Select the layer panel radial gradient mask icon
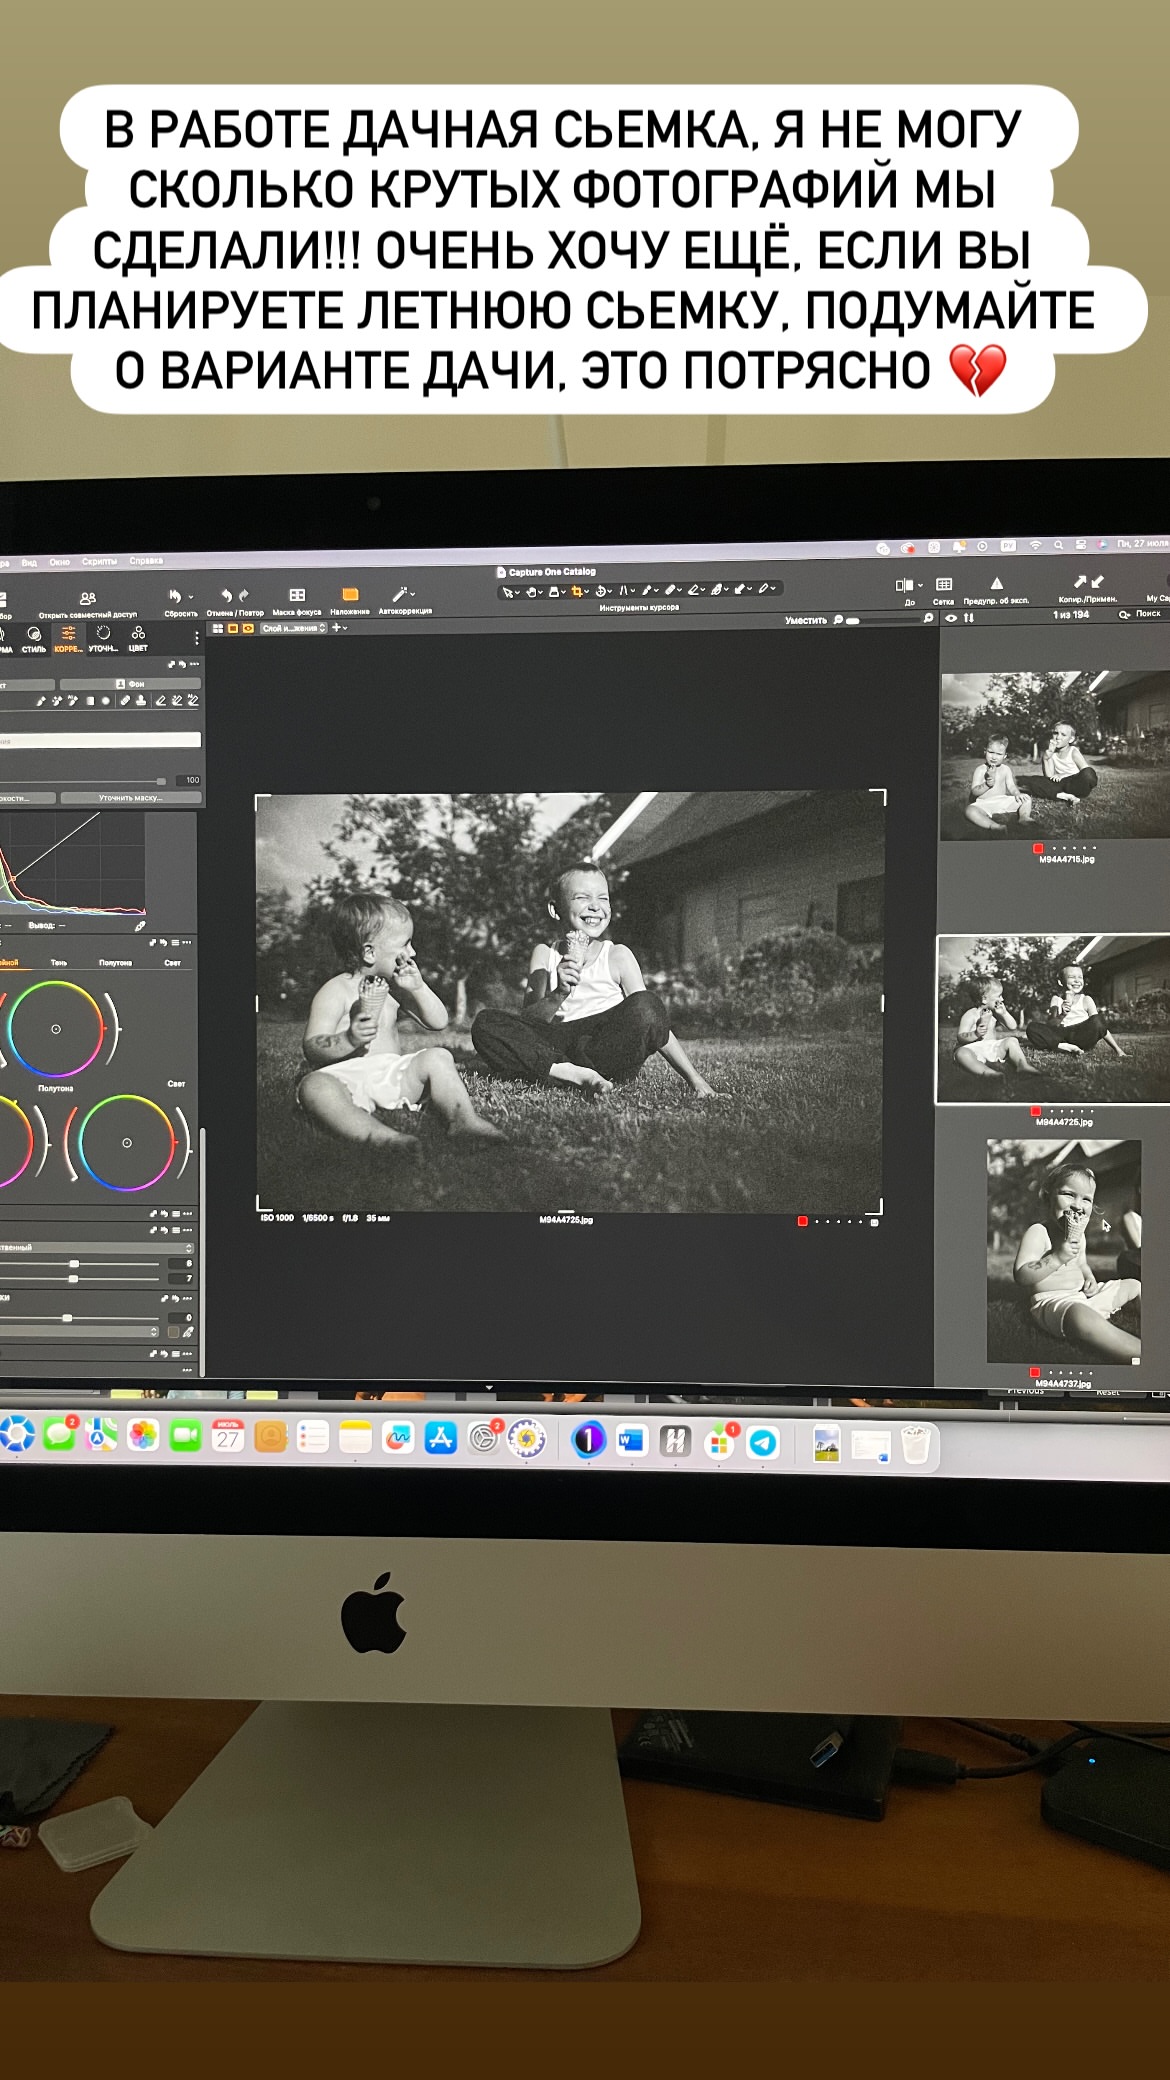This screenshot has height=2080, width=1170. (x=106, y=701)
